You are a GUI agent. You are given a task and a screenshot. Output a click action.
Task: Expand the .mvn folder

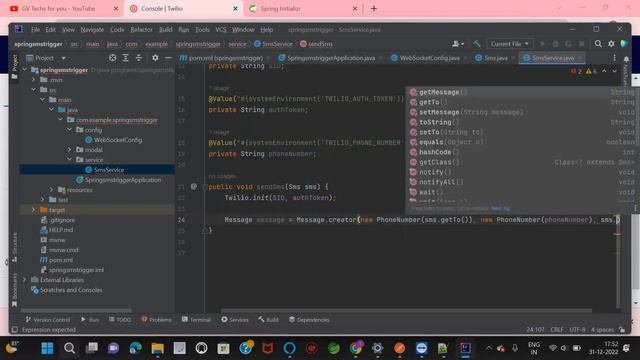(33, 80)
